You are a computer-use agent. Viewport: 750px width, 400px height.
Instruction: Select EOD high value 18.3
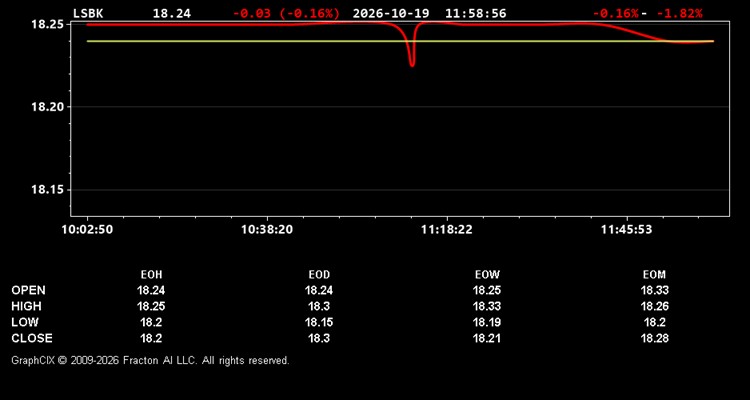pos(319,306)
